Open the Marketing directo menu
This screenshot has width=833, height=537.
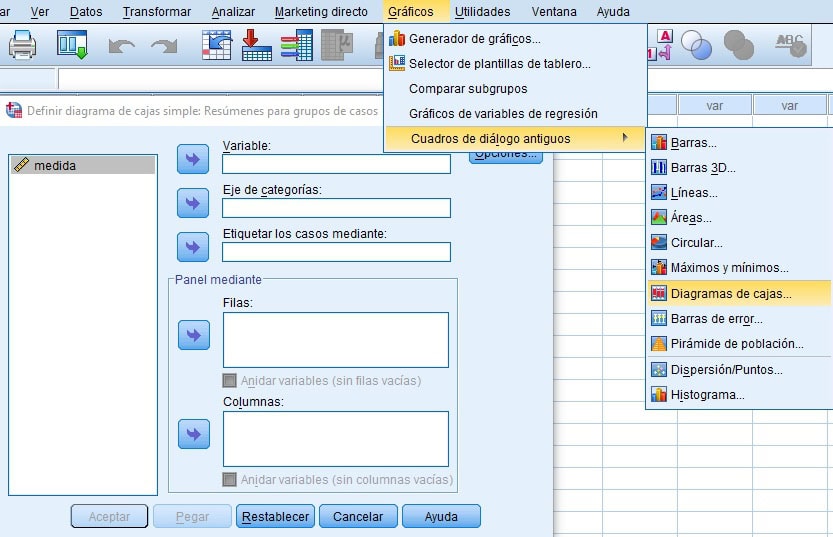point(321,11)
